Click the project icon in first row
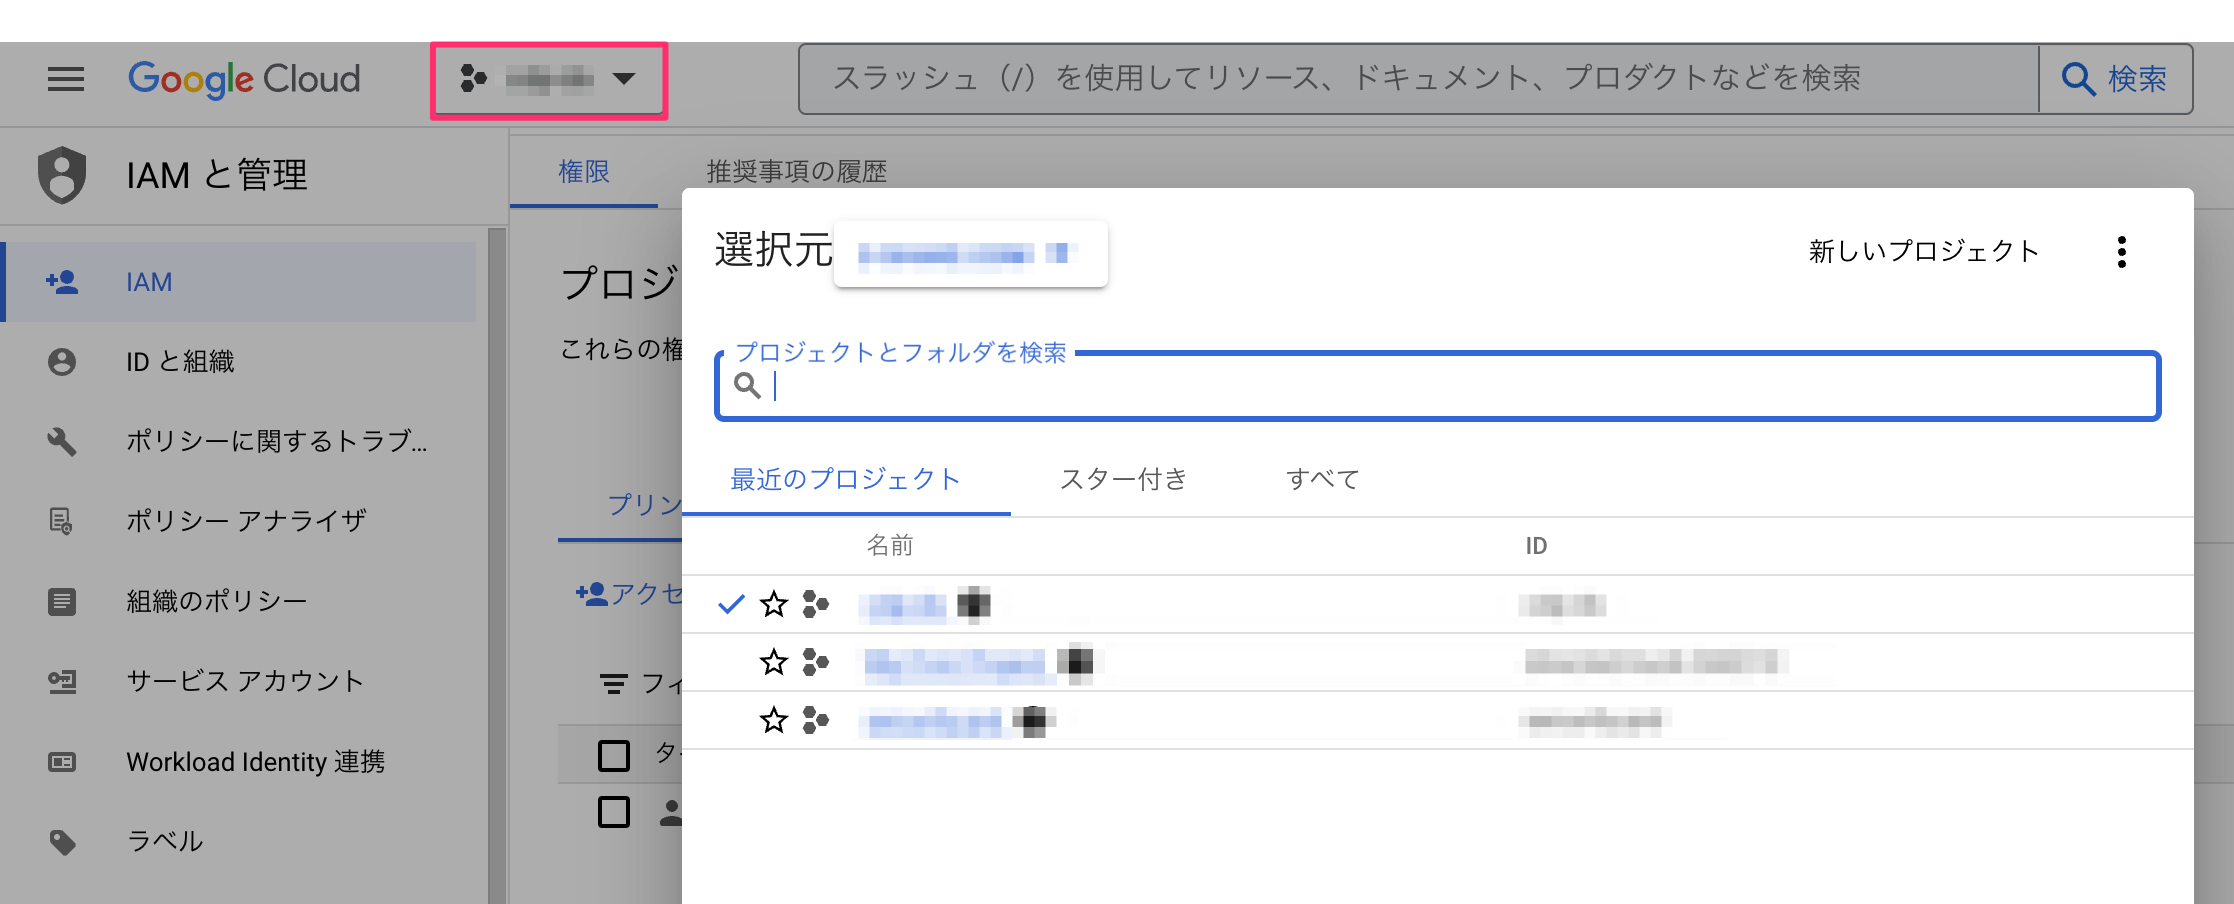Image resolution: width=2234 pixels, height=904 pixels. (x=816, y=604)
